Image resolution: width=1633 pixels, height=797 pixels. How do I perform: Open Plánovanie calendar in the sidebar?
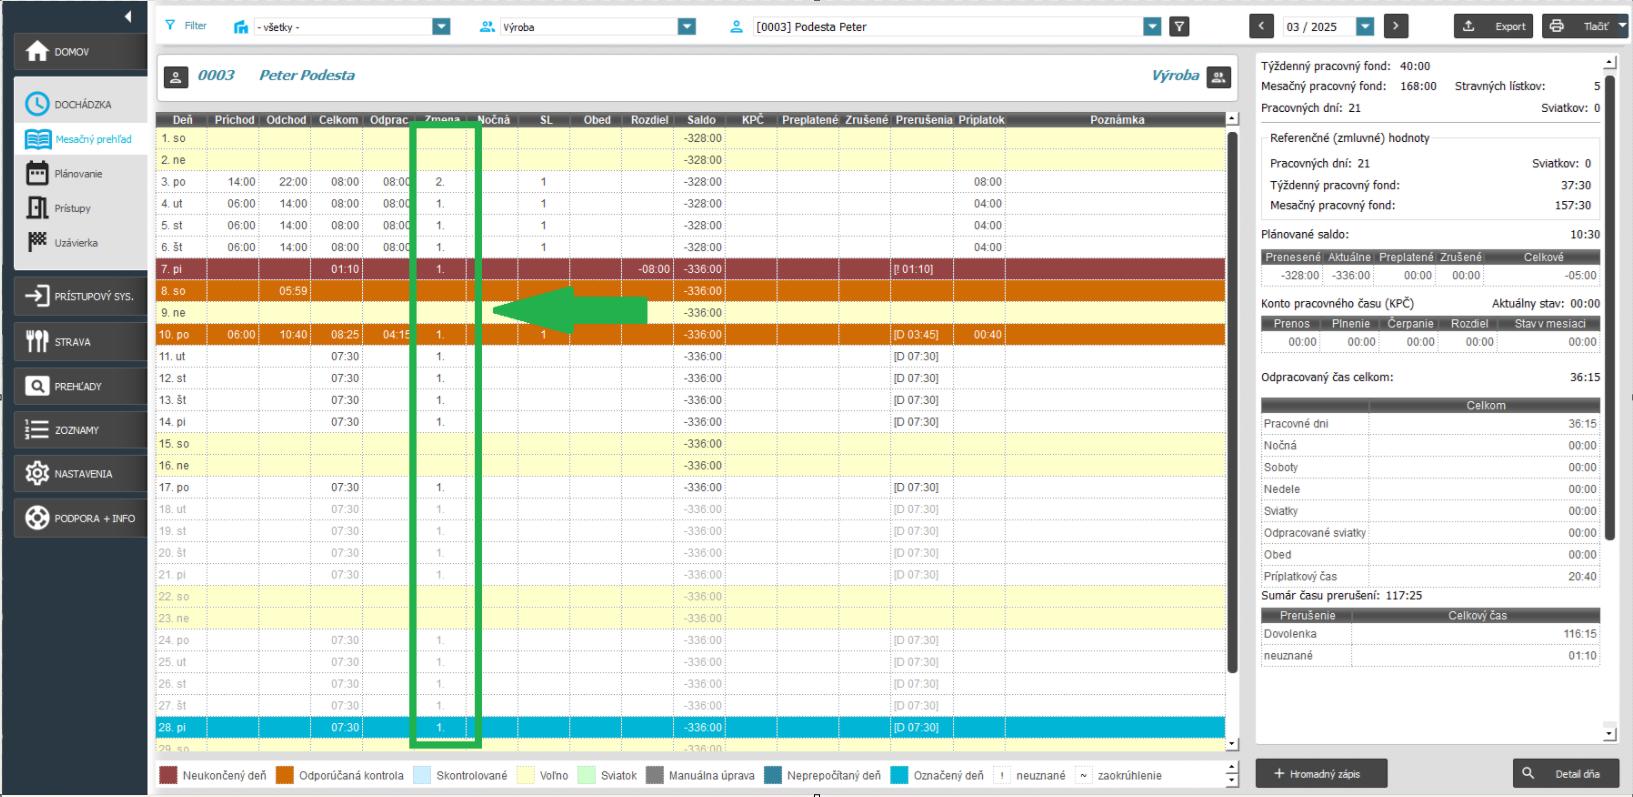point(77,174)
